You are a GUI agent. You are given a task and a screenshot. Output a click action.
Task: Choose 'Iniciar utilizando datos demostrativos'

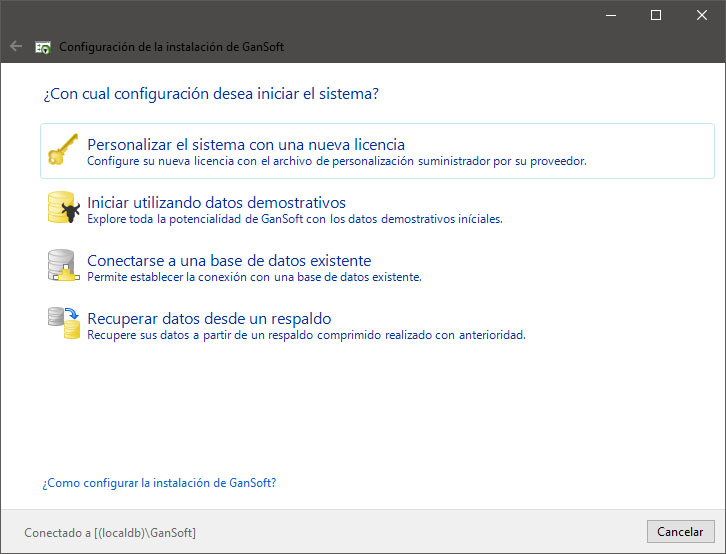216,203
